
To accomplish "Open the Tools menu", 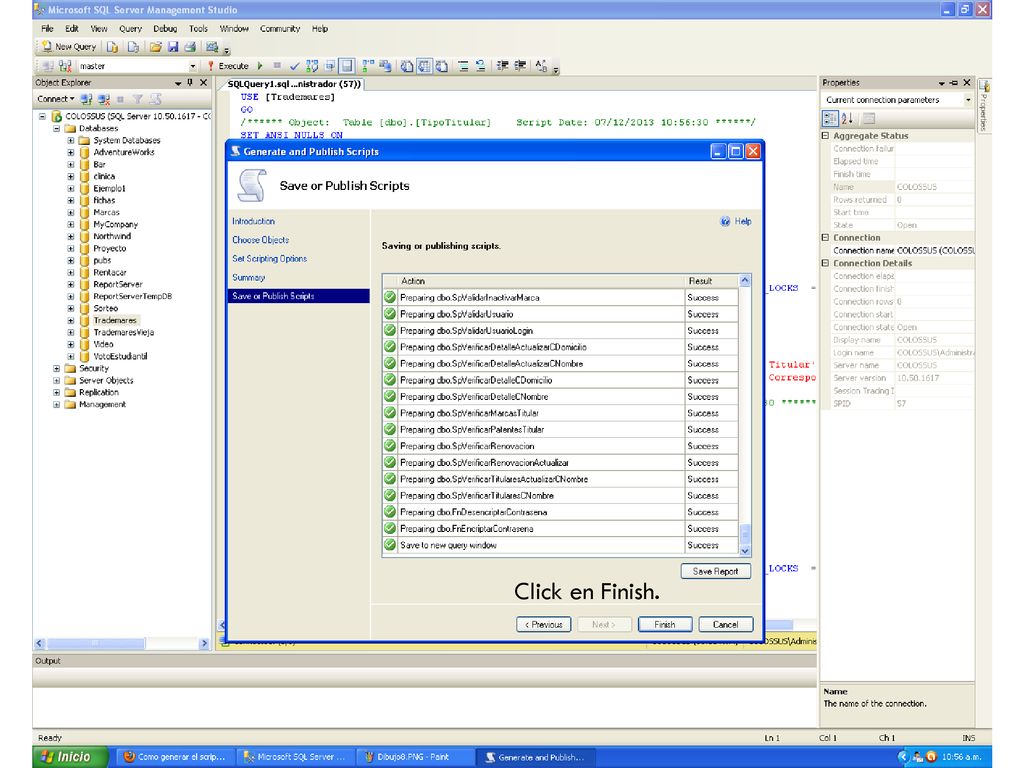I will (198, 29).
